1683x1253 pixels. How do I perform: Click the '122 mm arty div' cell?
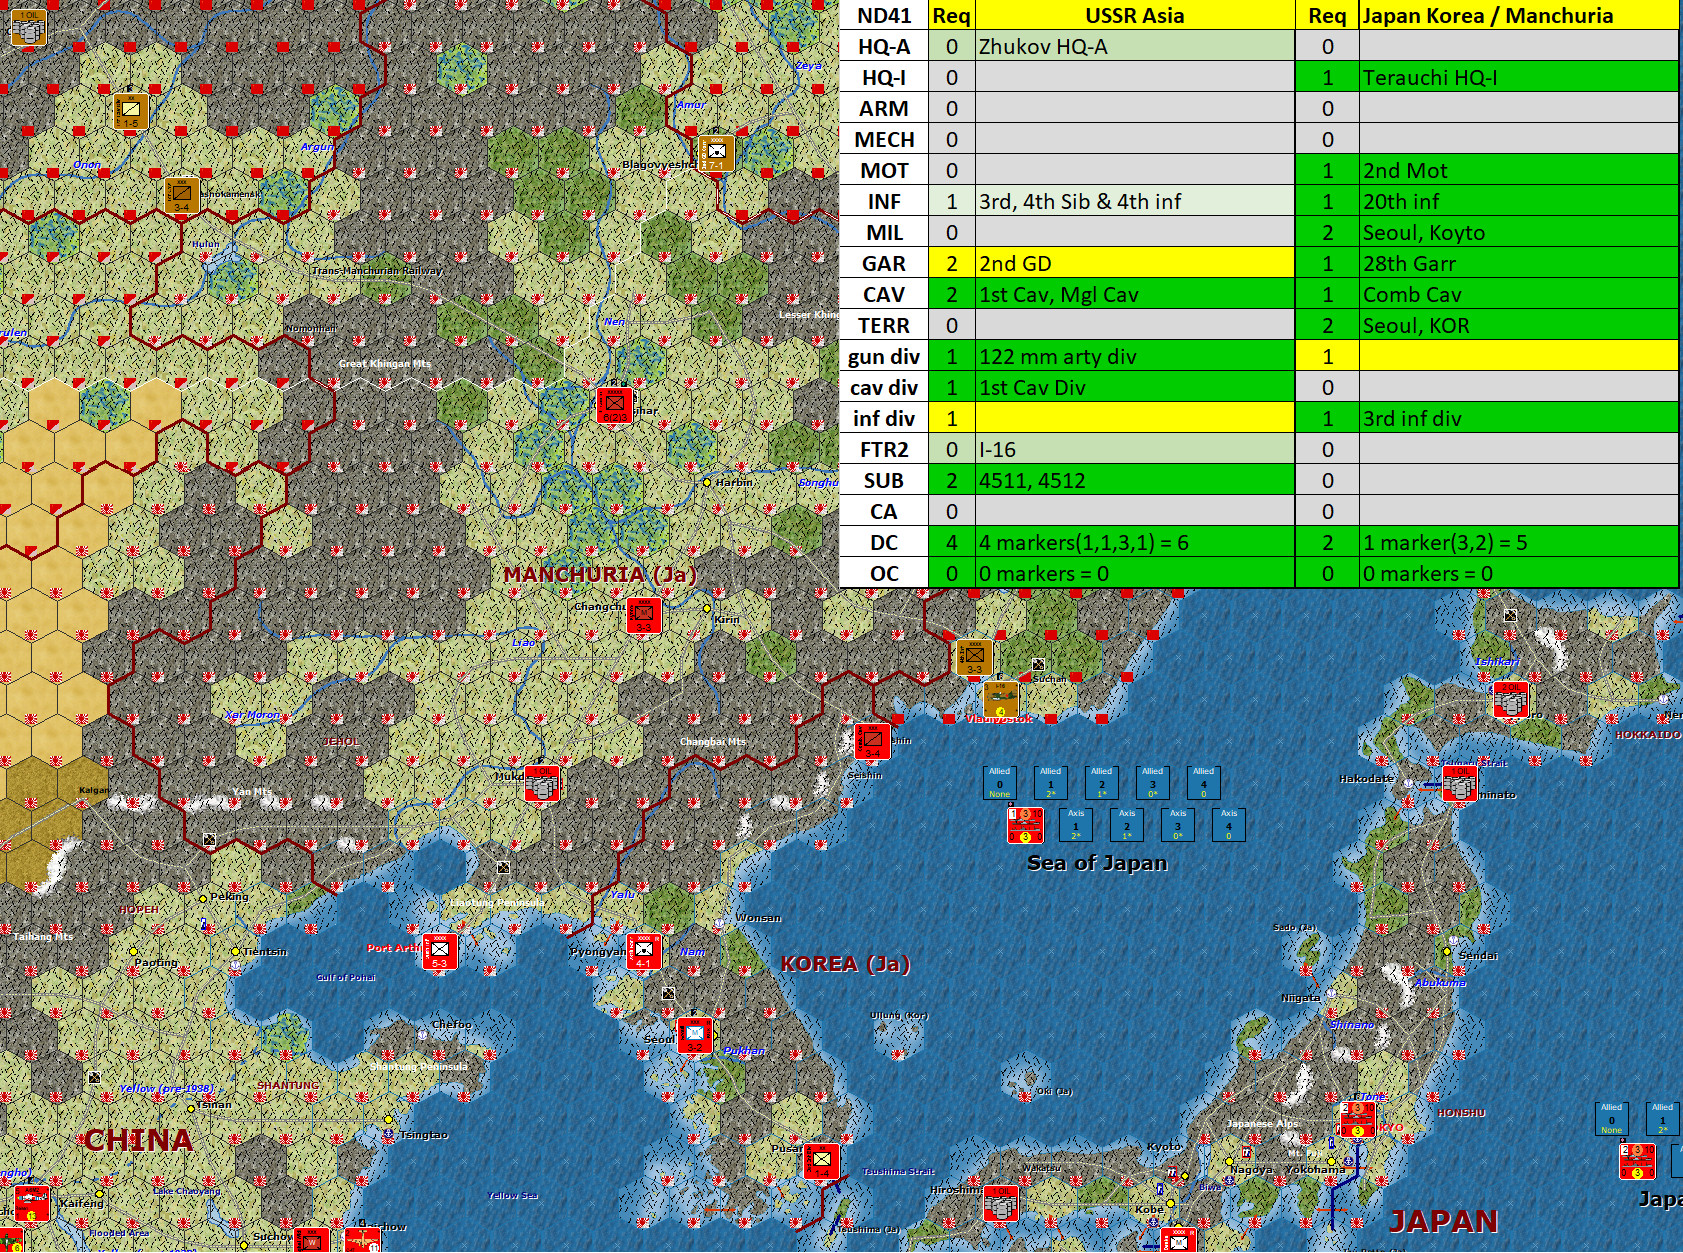(x=1135, y=356)
